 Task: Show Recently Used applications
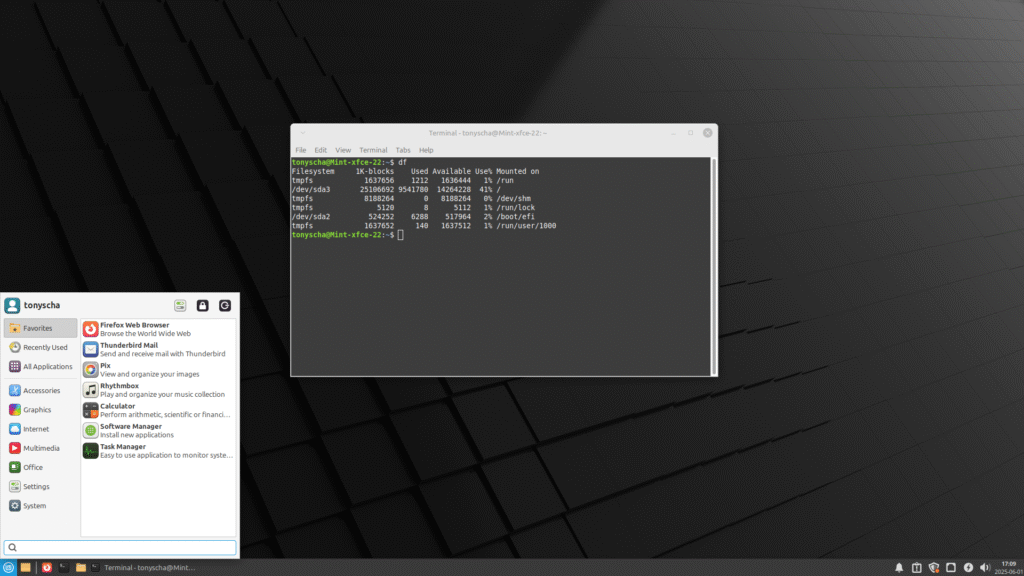point(40,347)
